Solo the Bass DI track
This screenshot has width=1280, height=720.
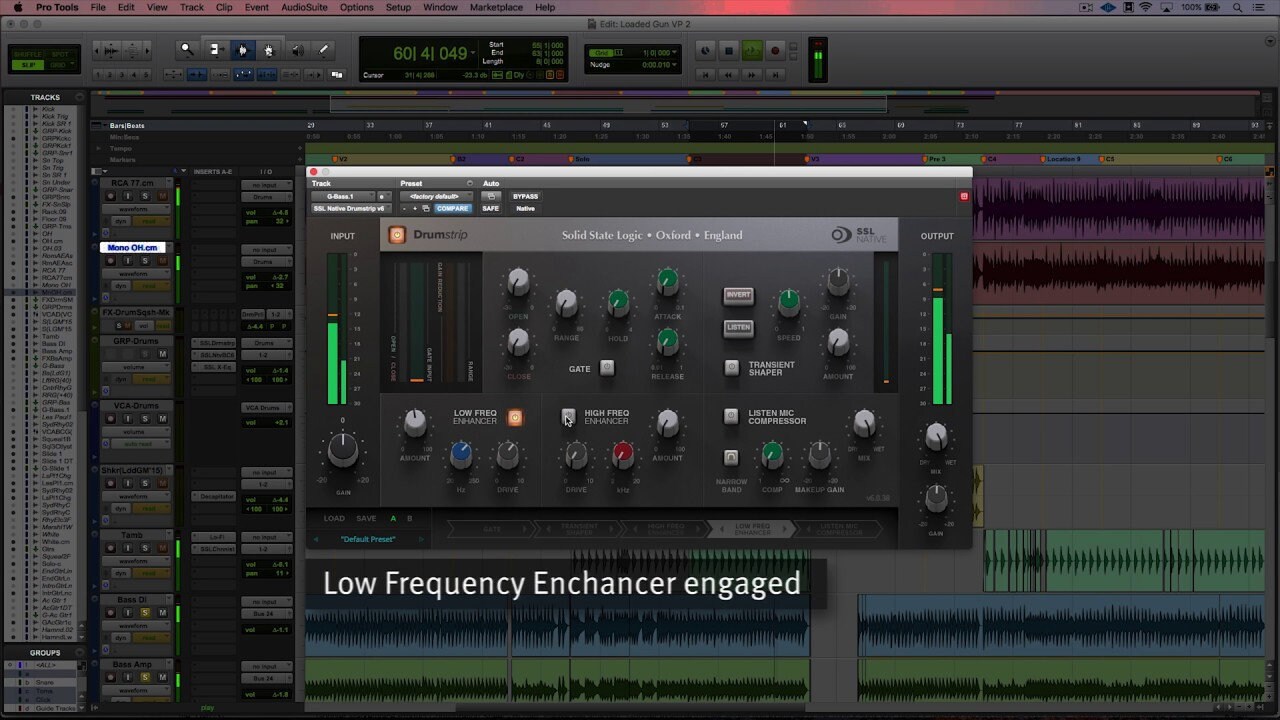point(144,614)
